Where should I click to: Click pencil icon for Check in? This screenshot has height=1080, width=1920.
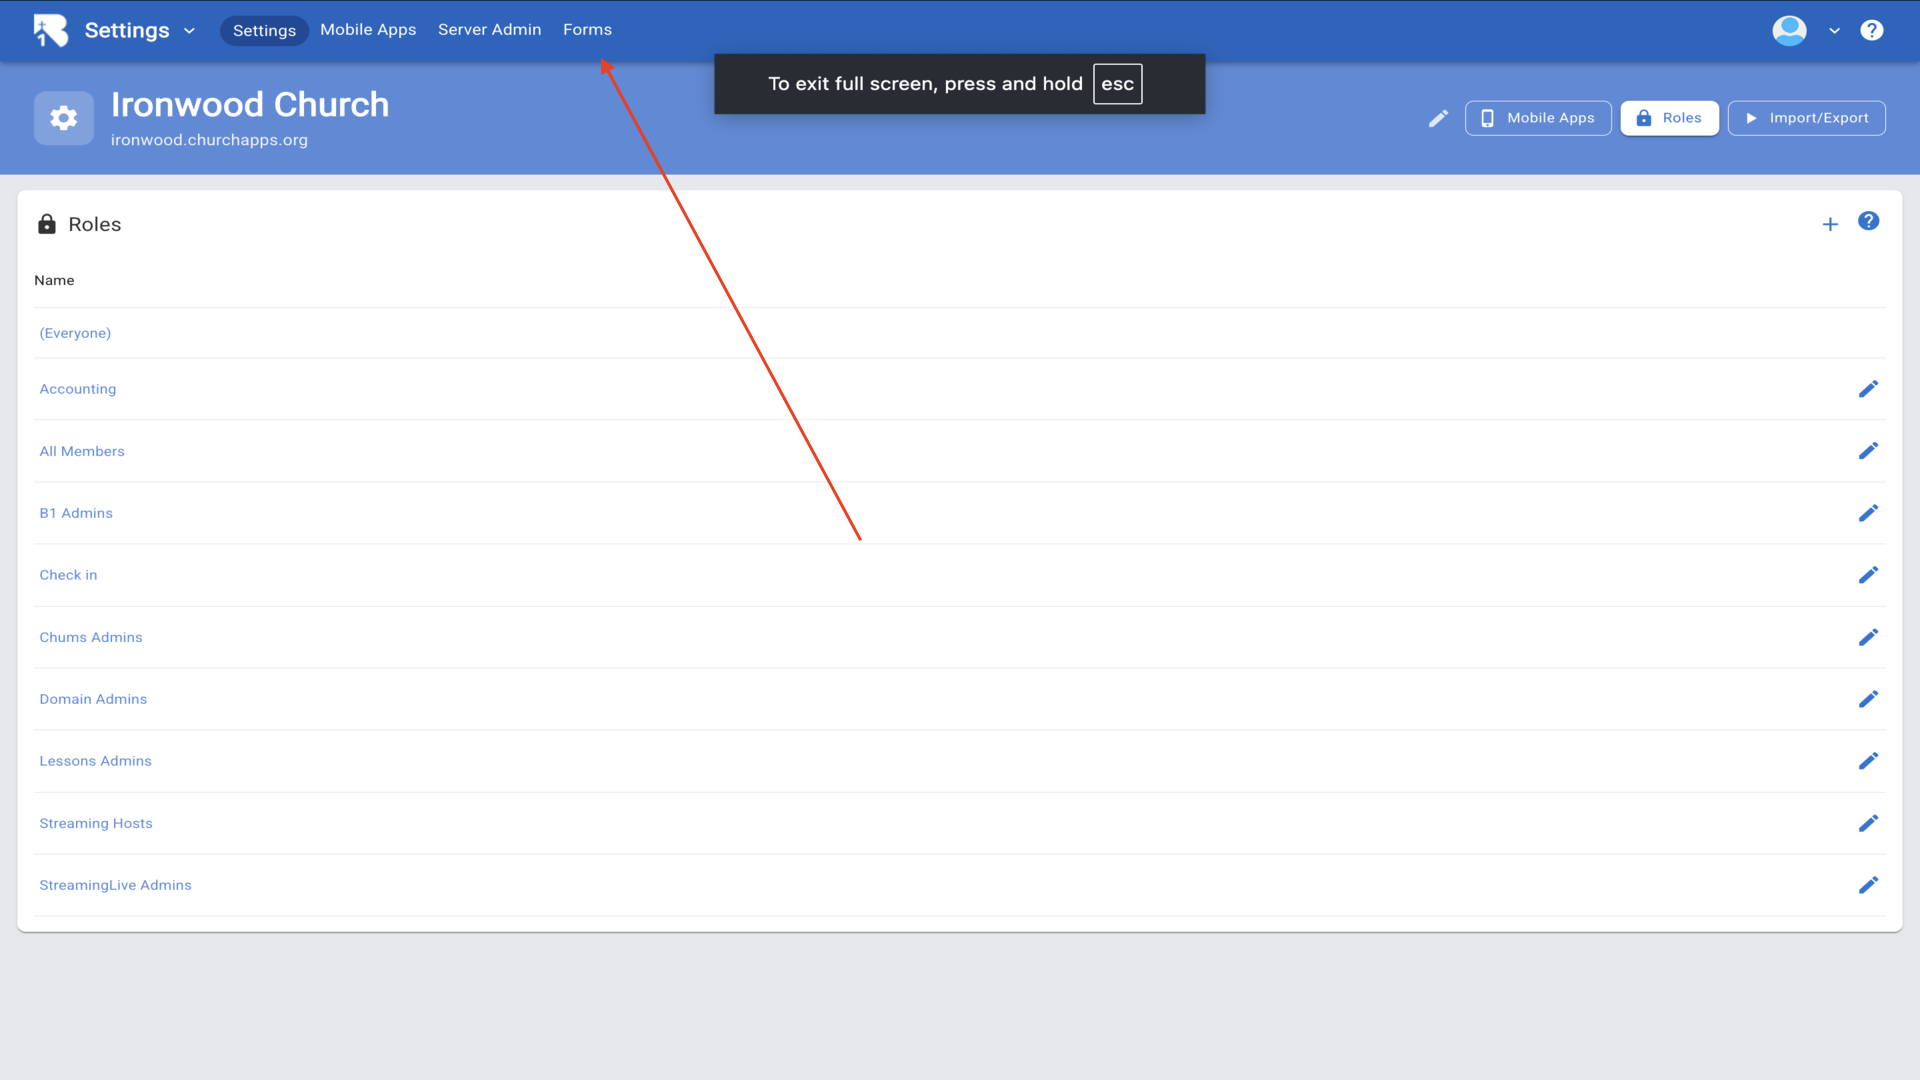(1868, 575)
